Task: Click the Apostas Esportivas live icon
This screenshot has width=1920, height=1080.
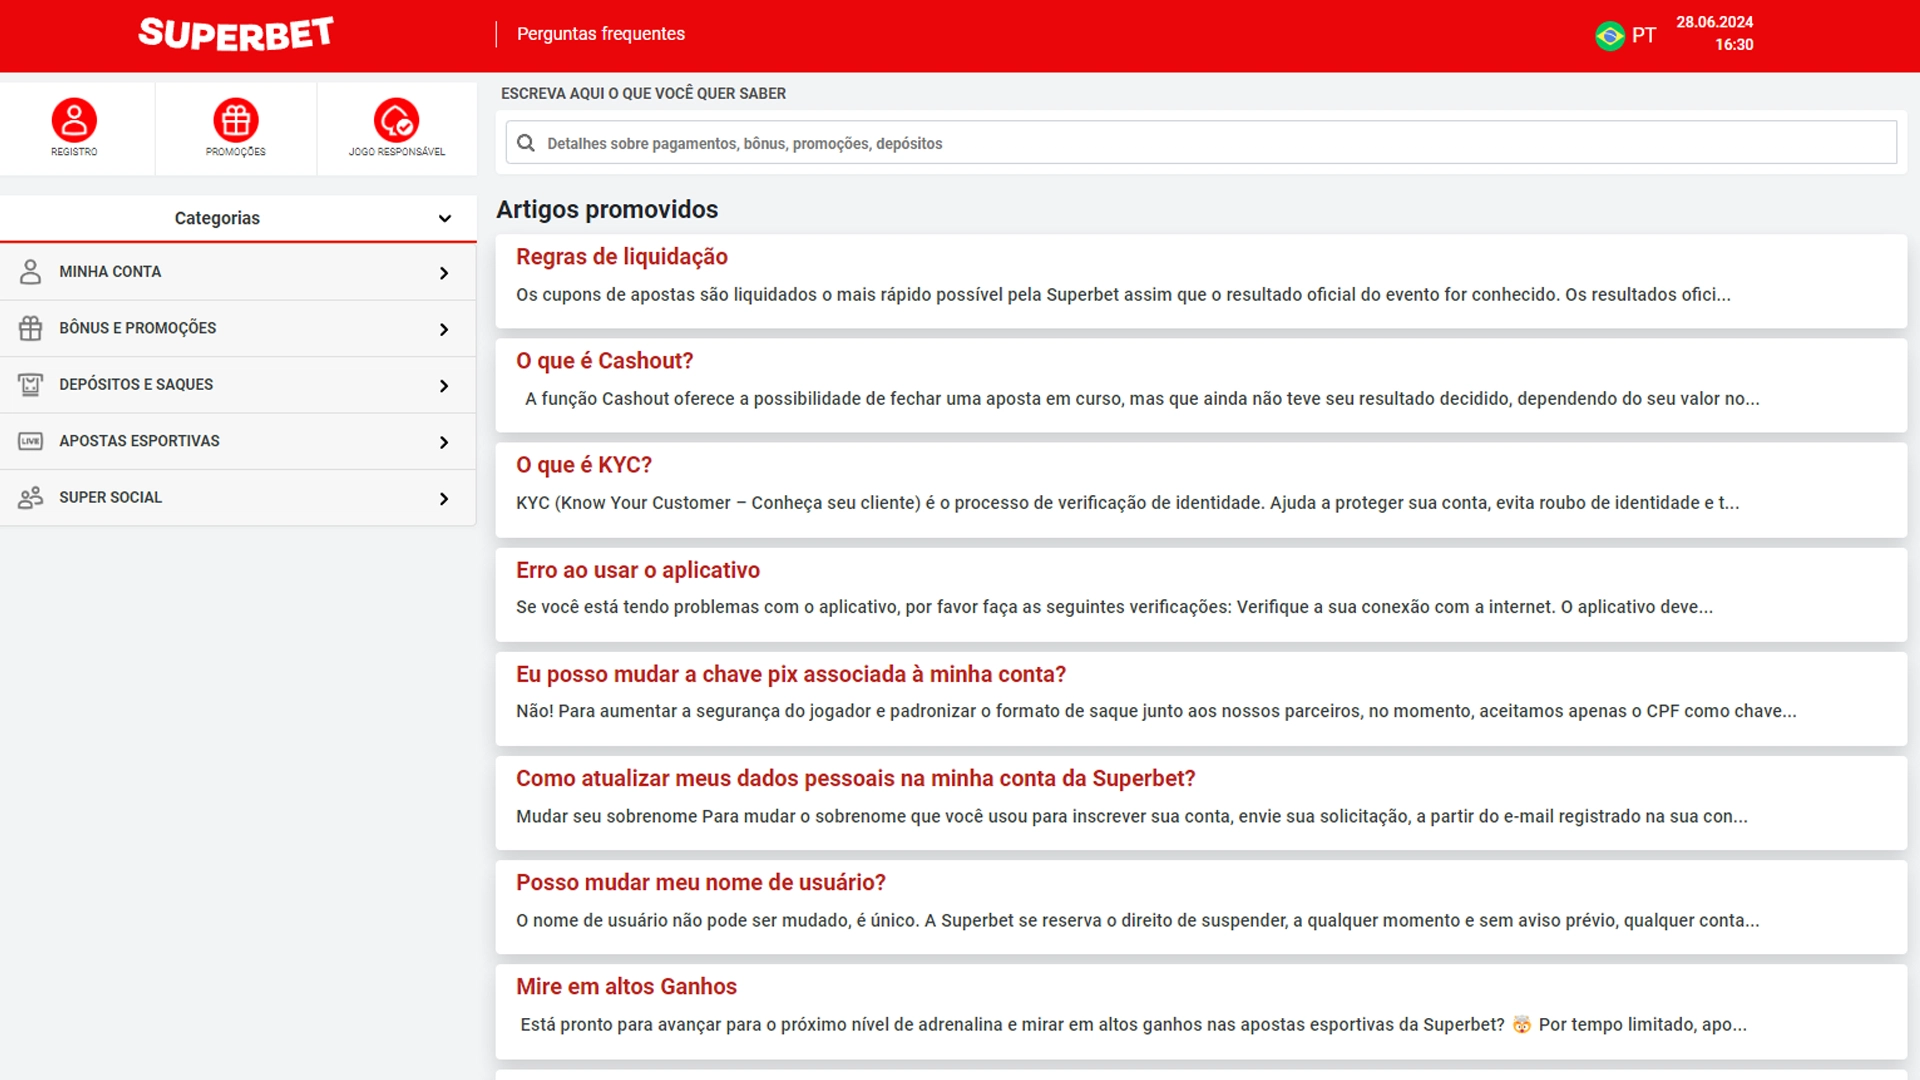Action: [x=31, y=441]
